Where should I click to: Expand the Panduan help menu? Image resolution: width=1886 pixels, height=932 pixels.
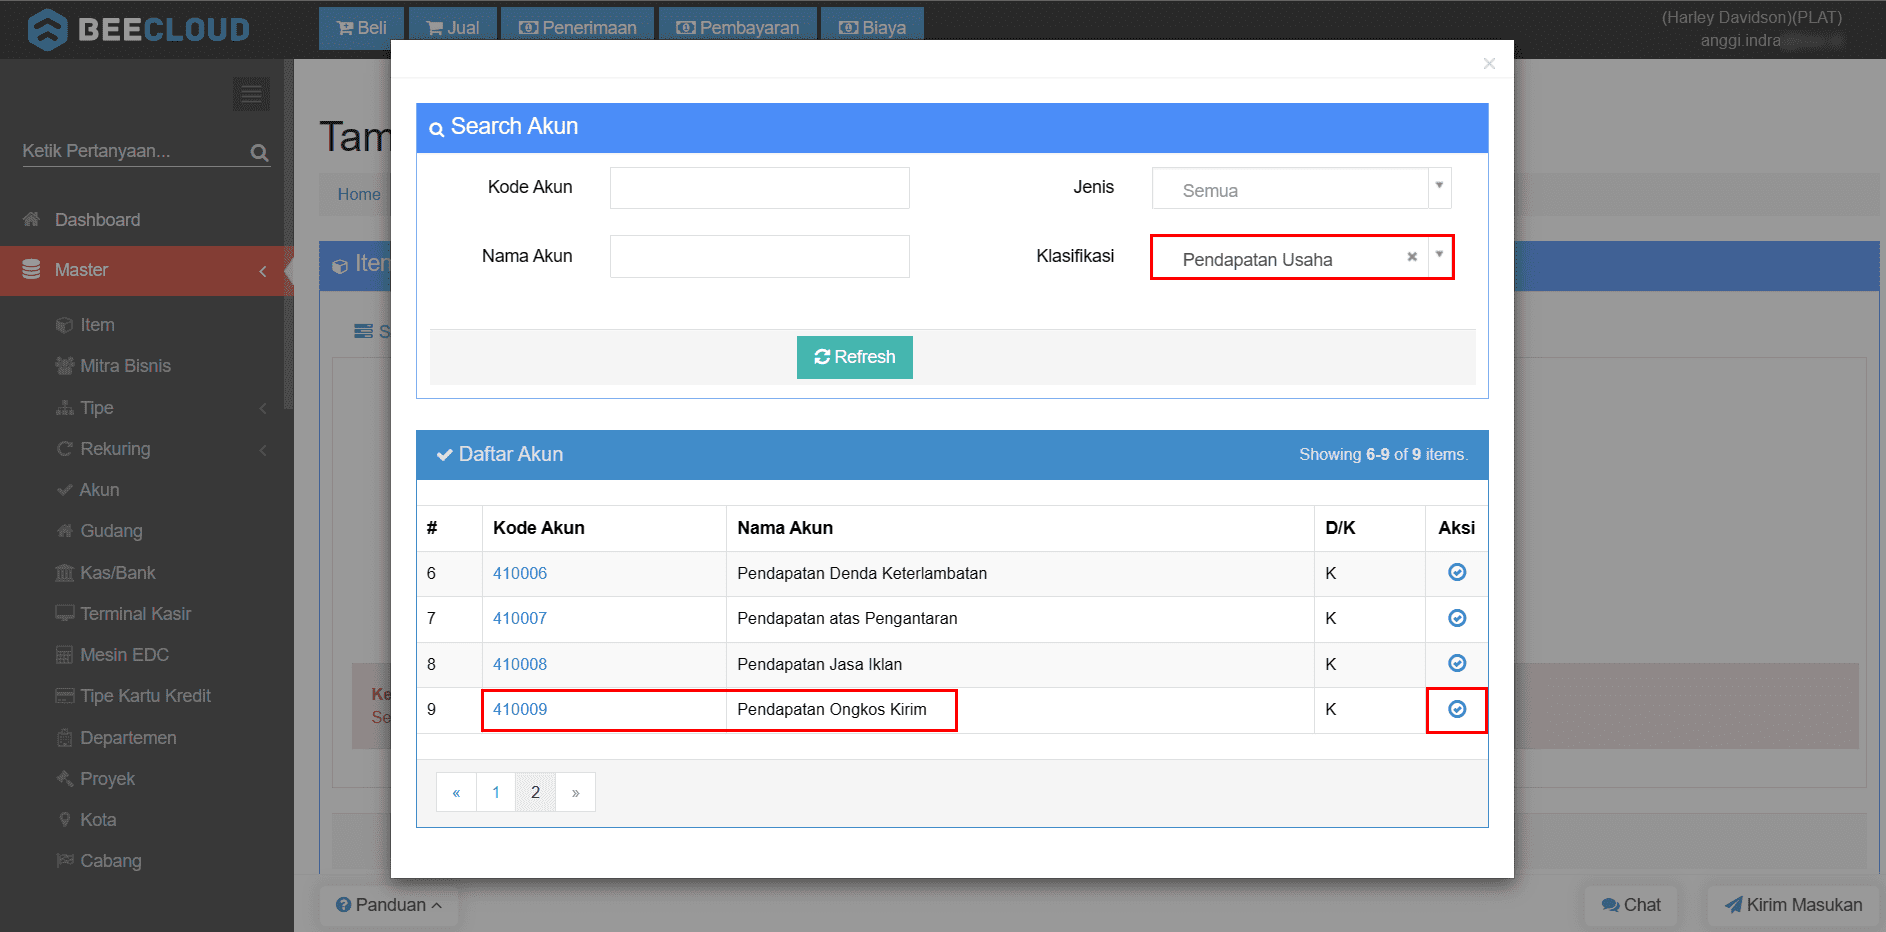389,904
